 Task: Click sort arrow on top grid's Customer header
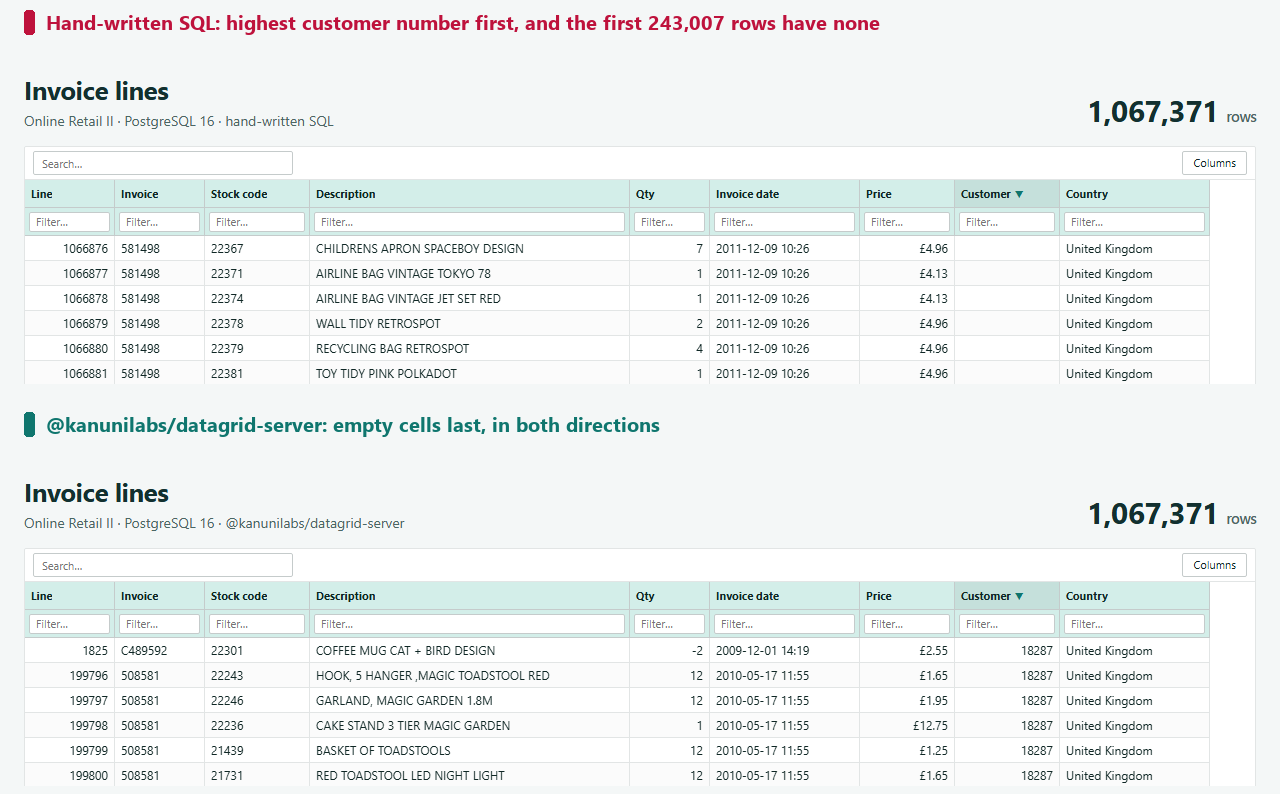1019,194
